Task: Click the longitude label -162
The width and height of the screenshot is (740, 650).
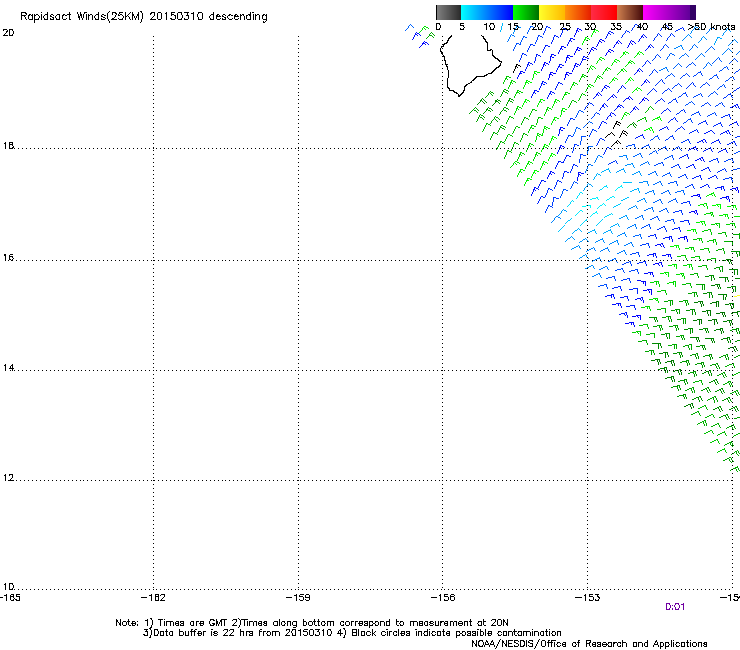Action: pos(153,598)
